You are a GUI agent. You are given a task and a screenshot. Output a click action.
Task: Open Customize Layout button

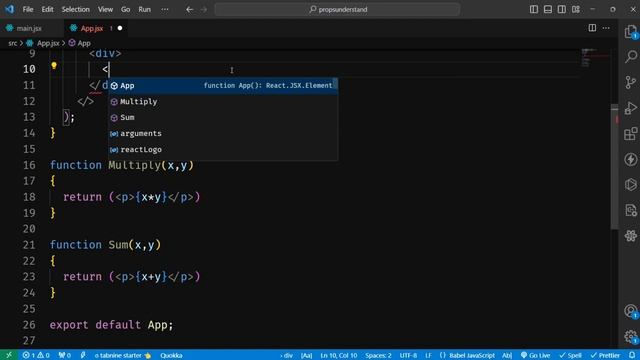[x=576, y=9]
